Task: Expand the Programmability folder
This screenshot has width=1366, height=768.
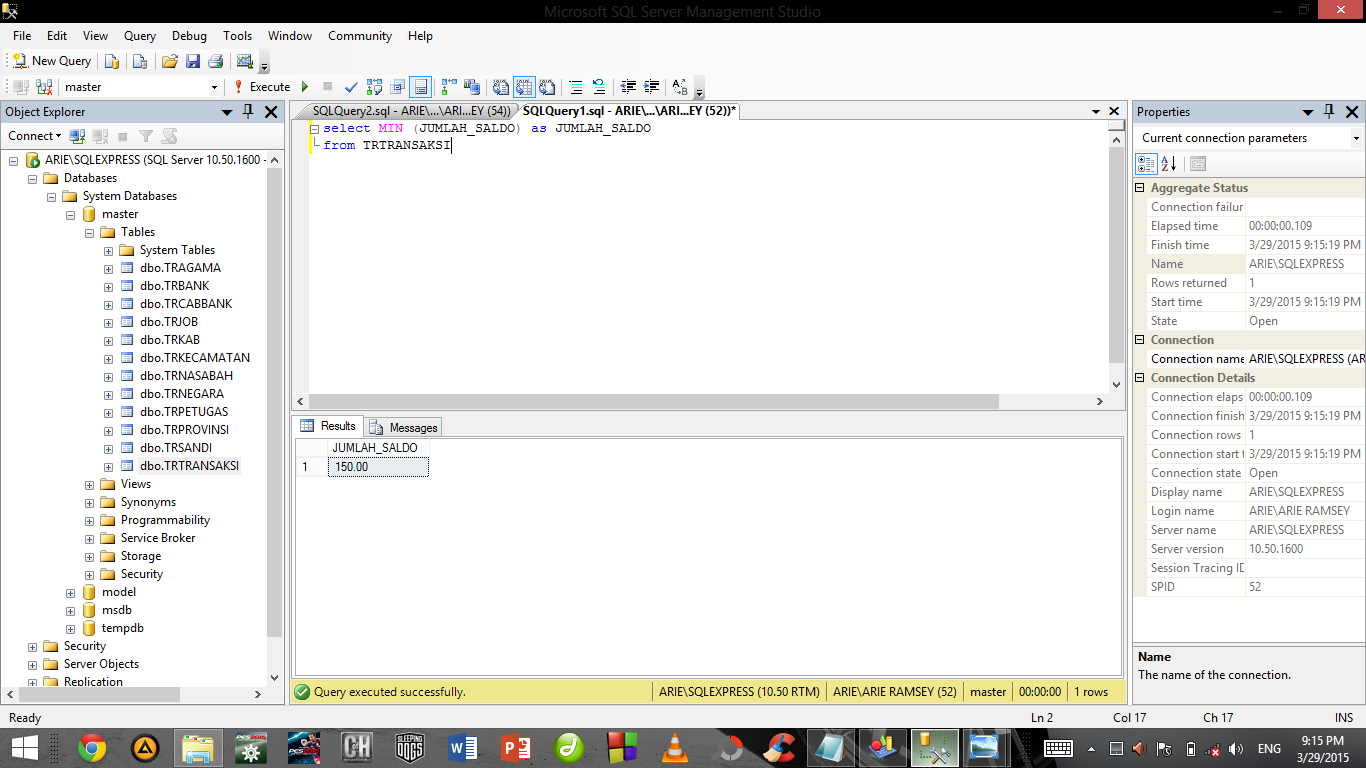Action: (89, 520)
